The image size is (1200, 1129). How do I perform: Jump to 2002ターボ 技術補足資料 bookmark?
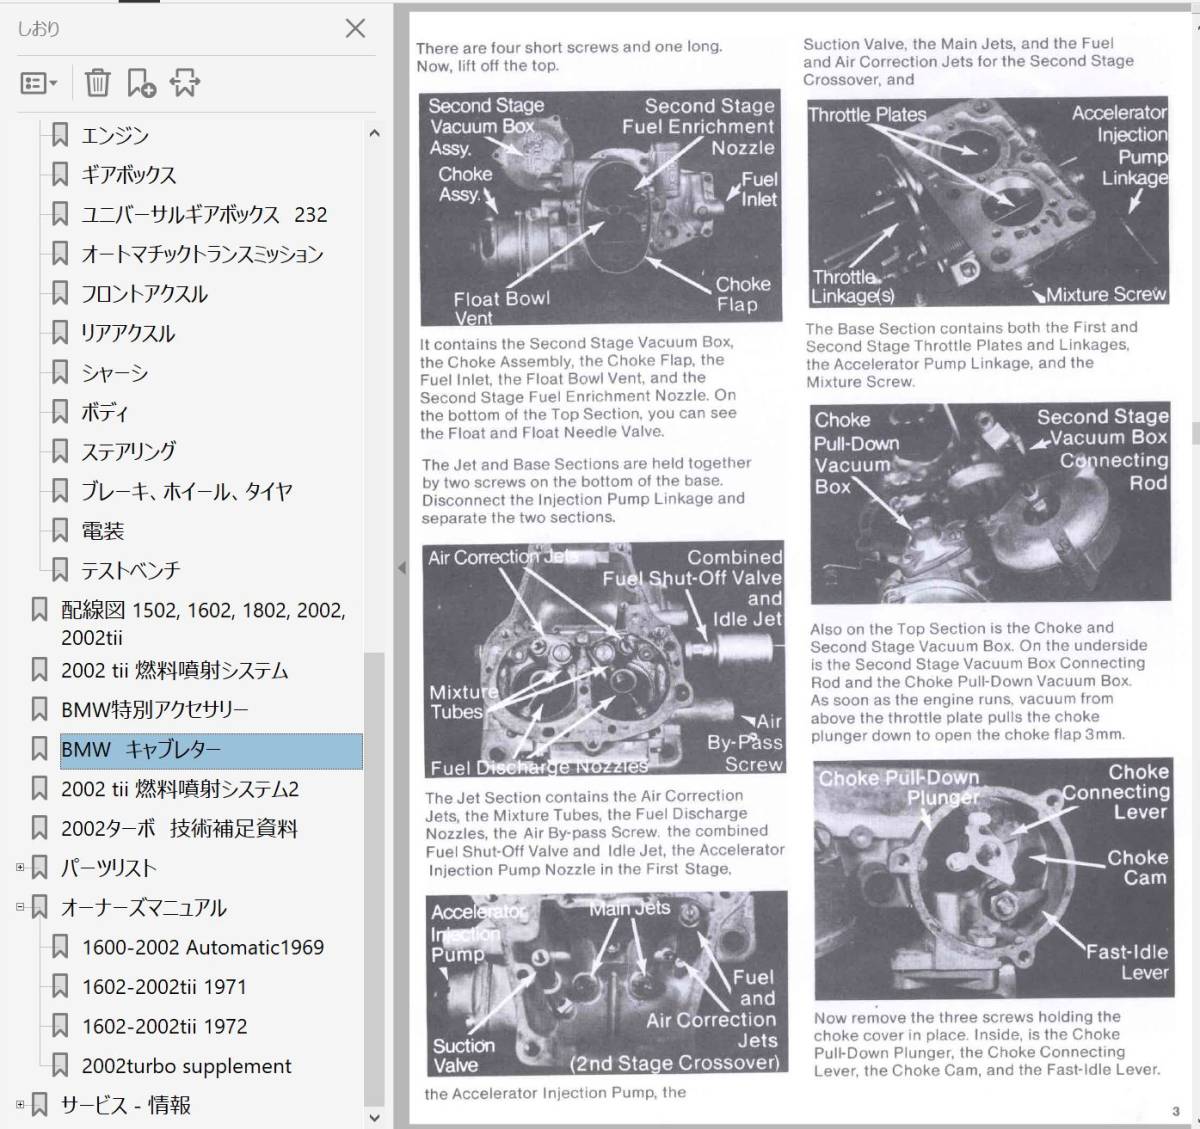coord(180,828)
